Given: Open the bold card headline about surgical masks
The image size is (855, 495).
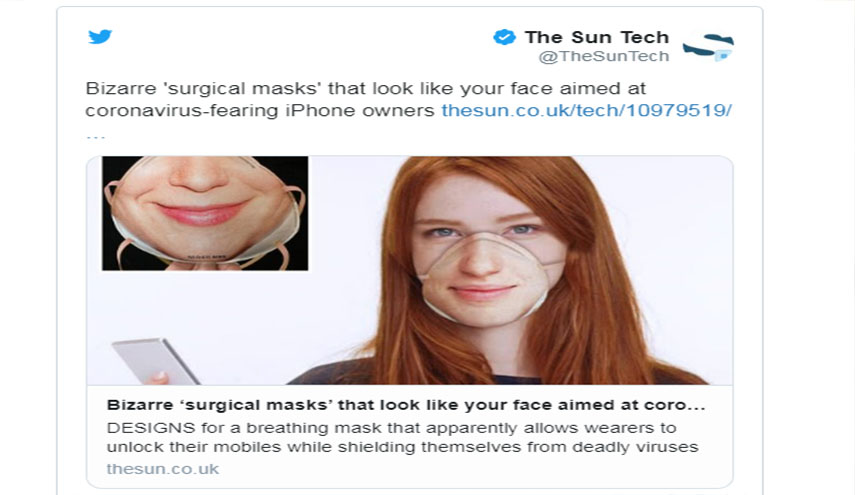Looking at the screenshot, I should point(406,405).
